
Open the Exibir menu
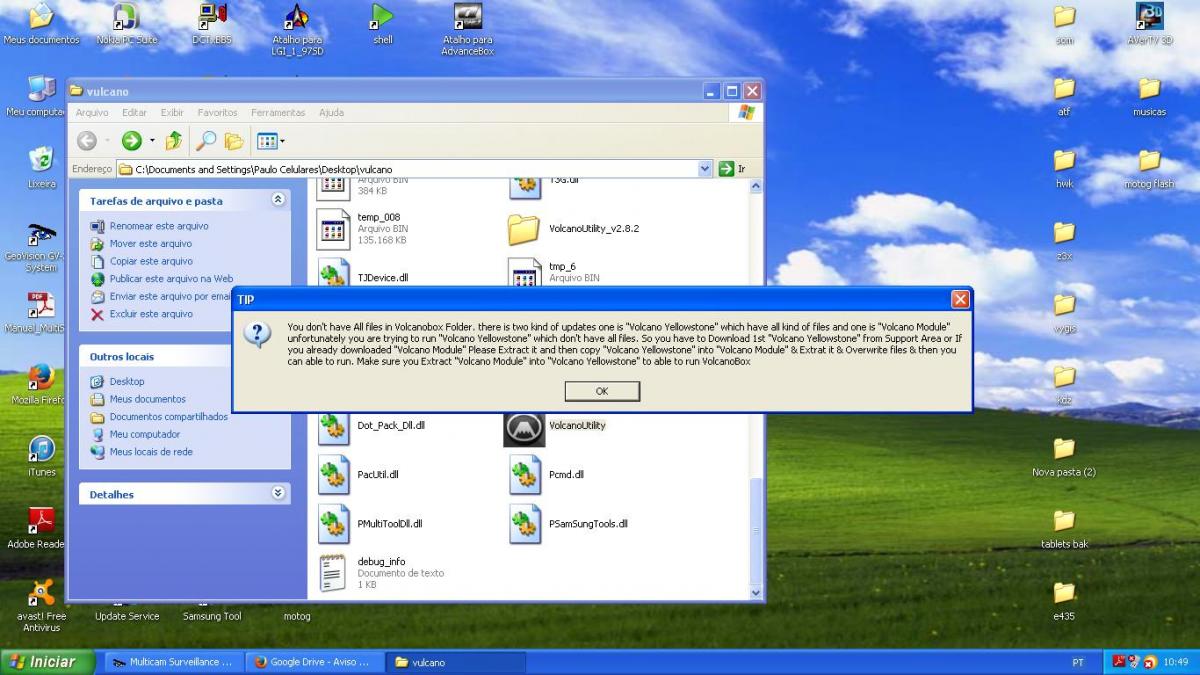click(x=172, y=113)
